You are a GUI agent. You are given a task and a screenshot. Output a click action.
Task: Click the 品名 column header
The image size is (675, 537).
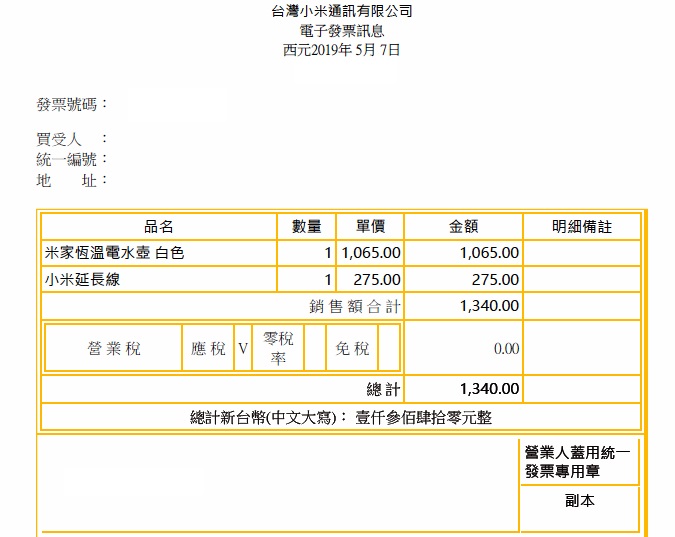click(158, 227)
